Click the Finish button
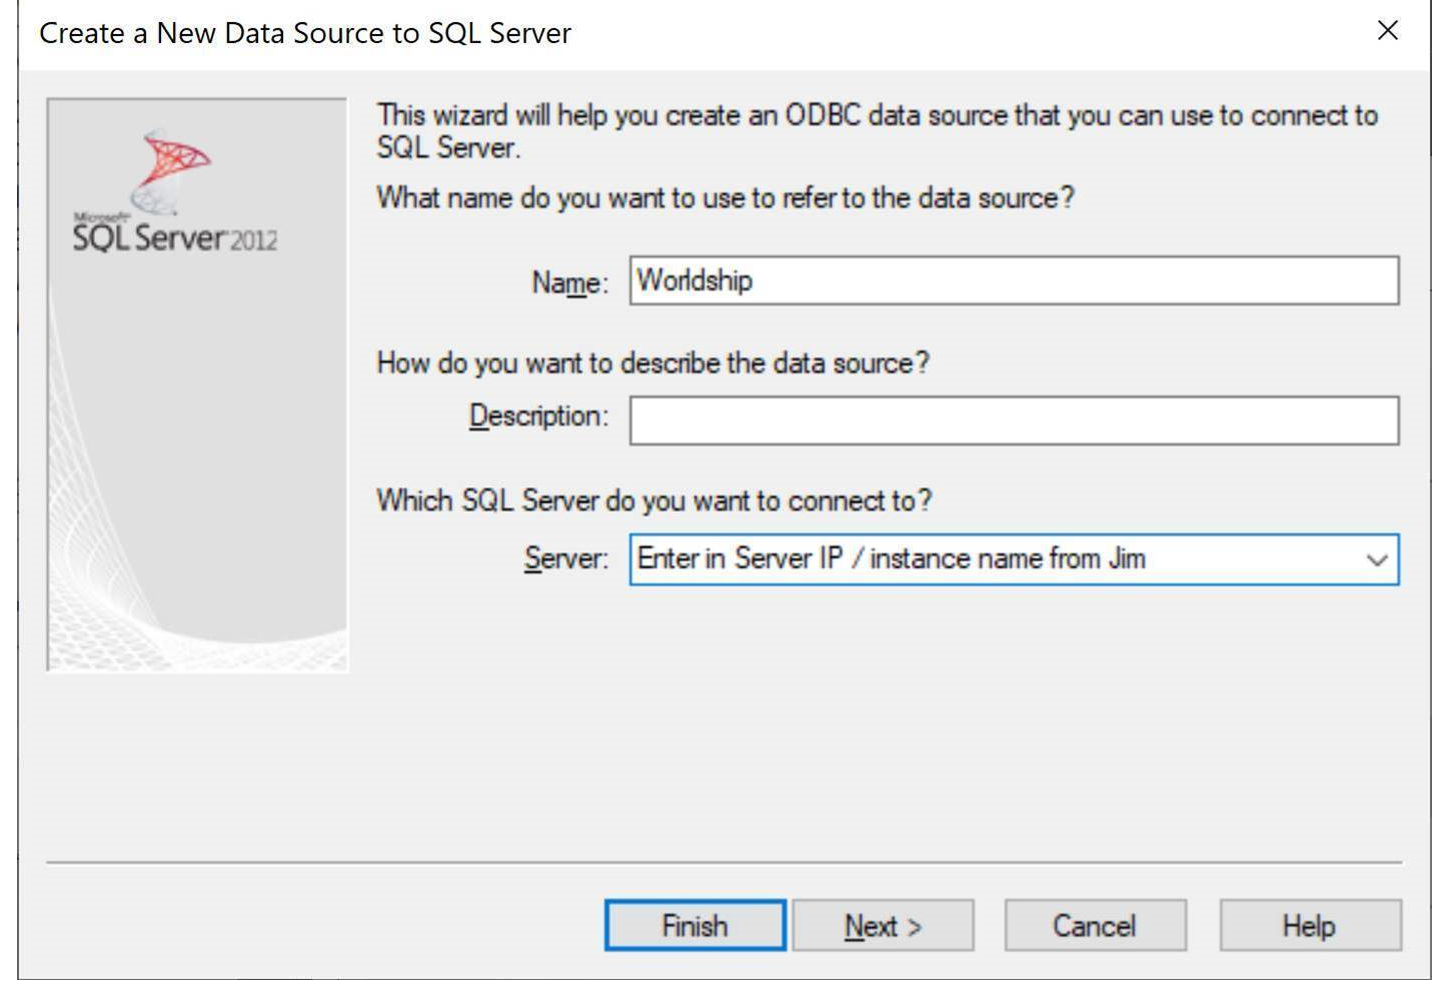1439x987 pixels. click(x=695, y=925)
